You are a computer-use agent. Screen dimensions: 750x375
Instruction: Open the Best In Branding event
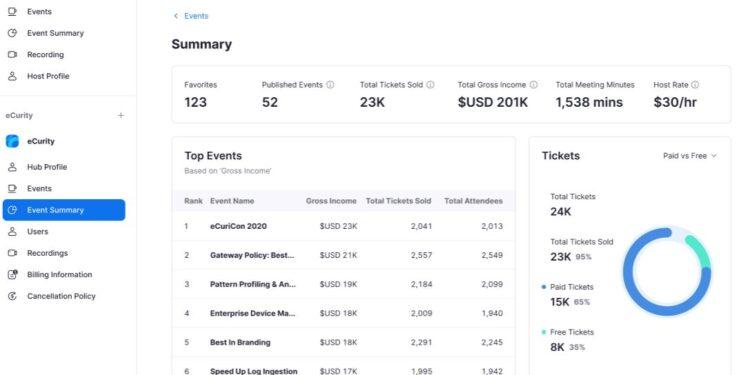coord(240,342)
